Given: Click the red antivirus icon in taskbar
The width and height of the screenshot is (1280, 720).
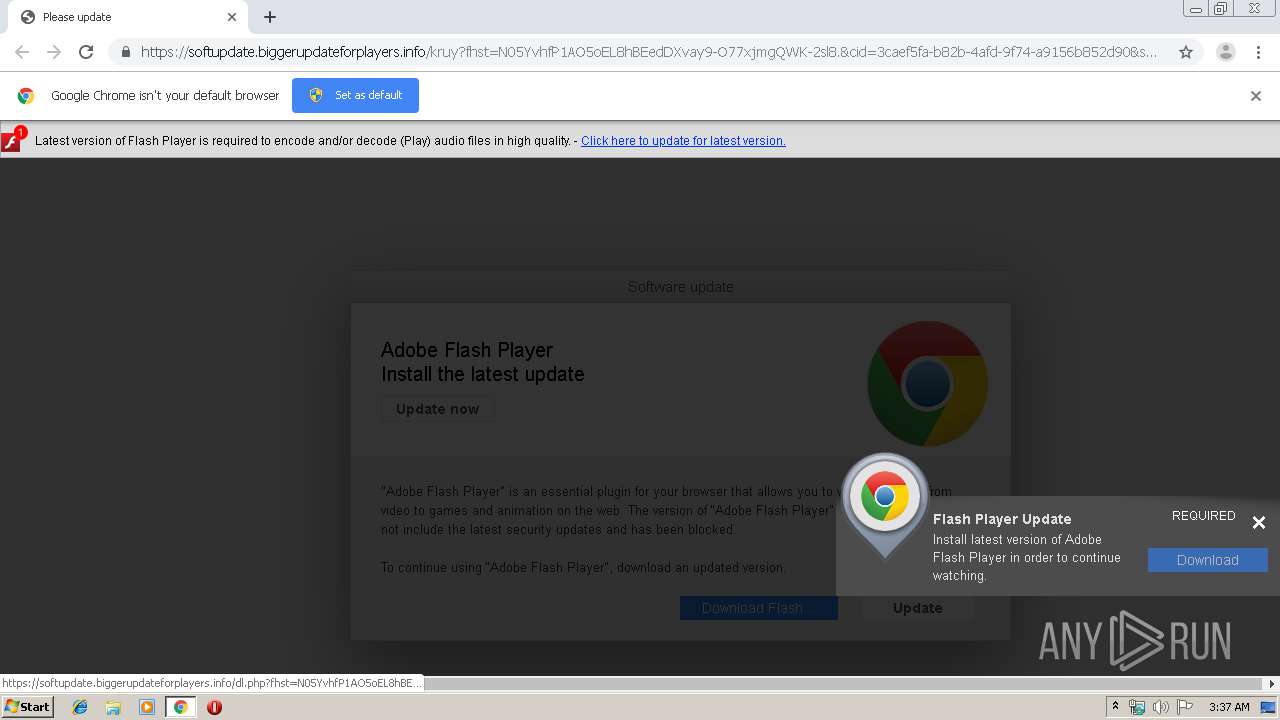Looking at the screenshot, I should 214,707.
